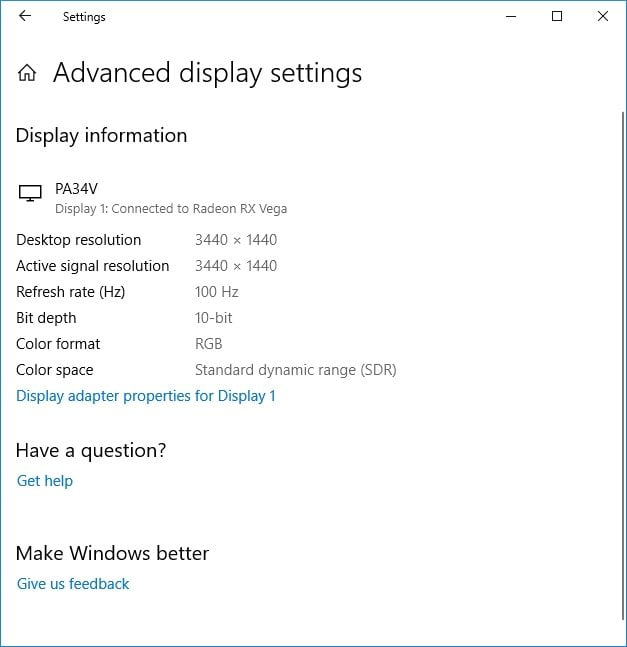Click the Color space label
This screenshot has height=647, width=627.
click(54, 370)
